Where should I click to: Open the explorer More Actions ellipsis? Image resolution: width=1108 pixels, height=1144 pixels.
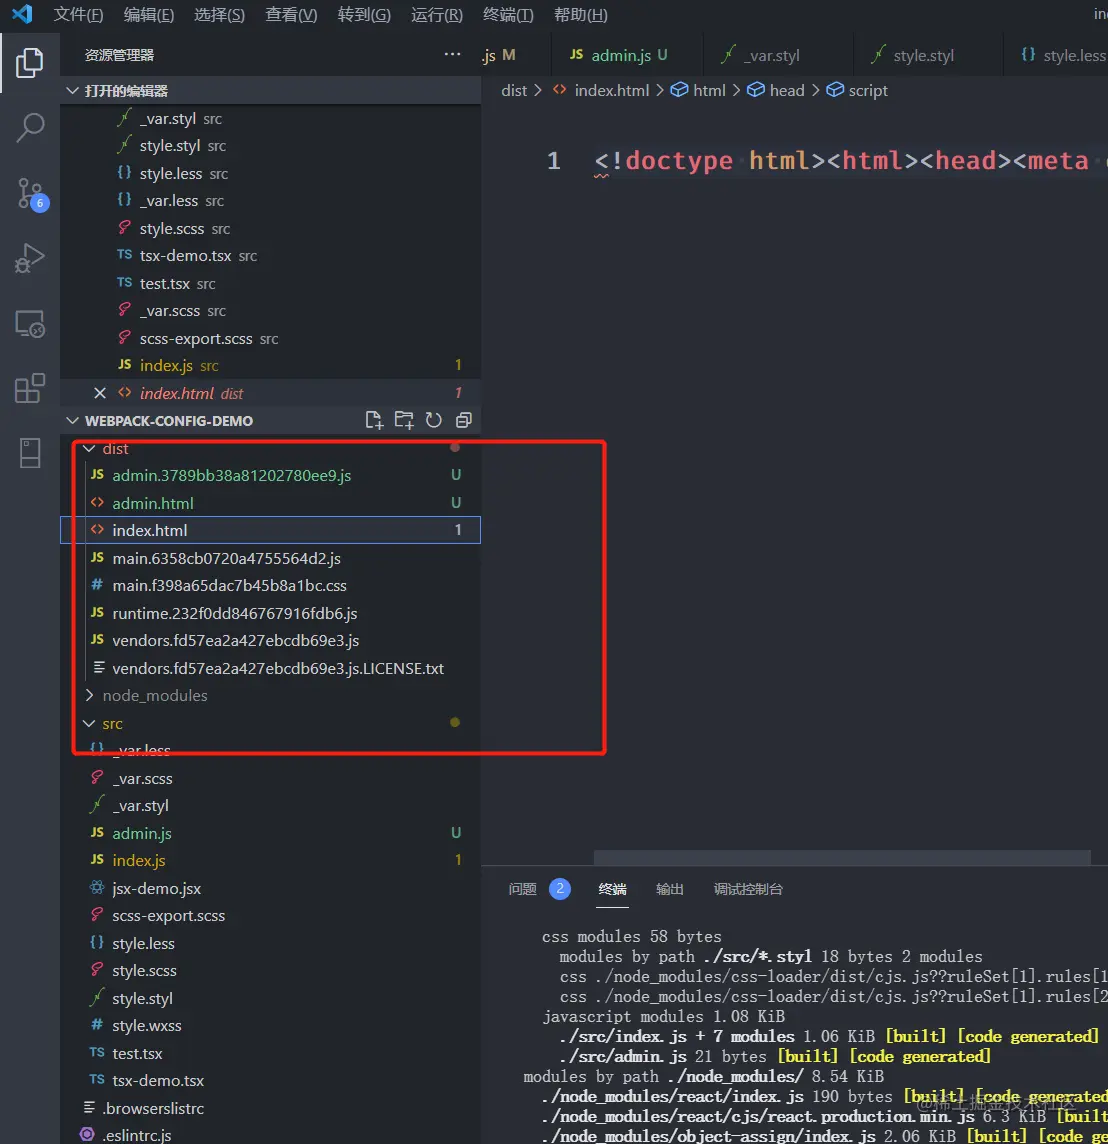click(x=452, y=55)
